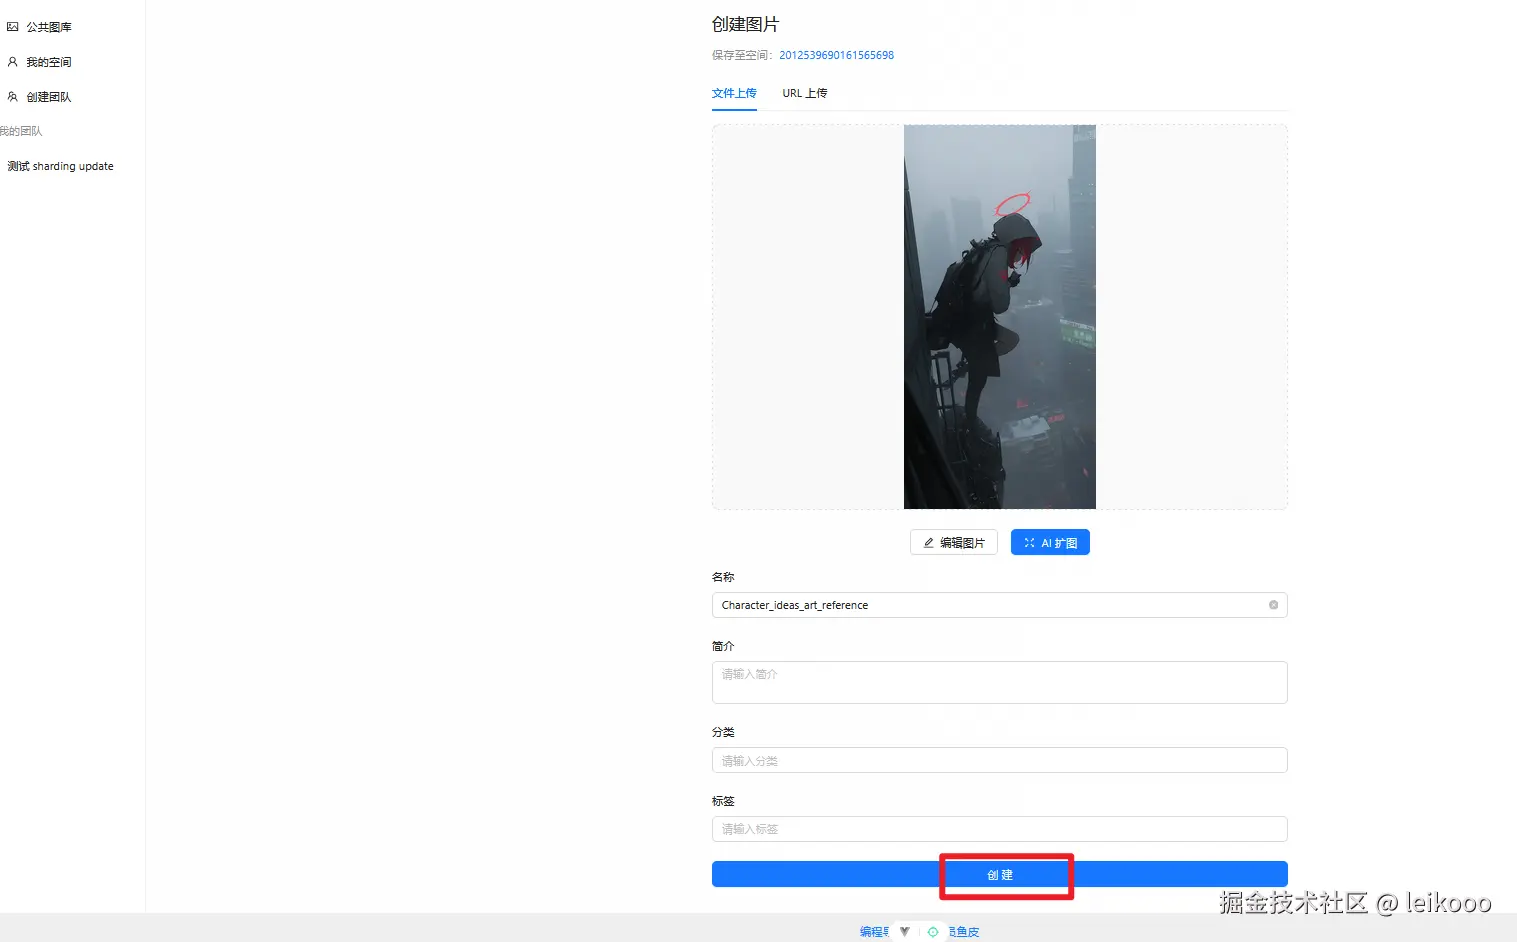
Task: Switch to the 文件上传 tab
Action: 734,93
